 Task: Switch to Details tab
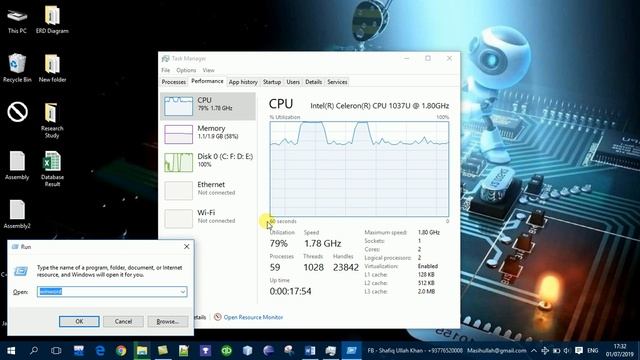(313, 82)
